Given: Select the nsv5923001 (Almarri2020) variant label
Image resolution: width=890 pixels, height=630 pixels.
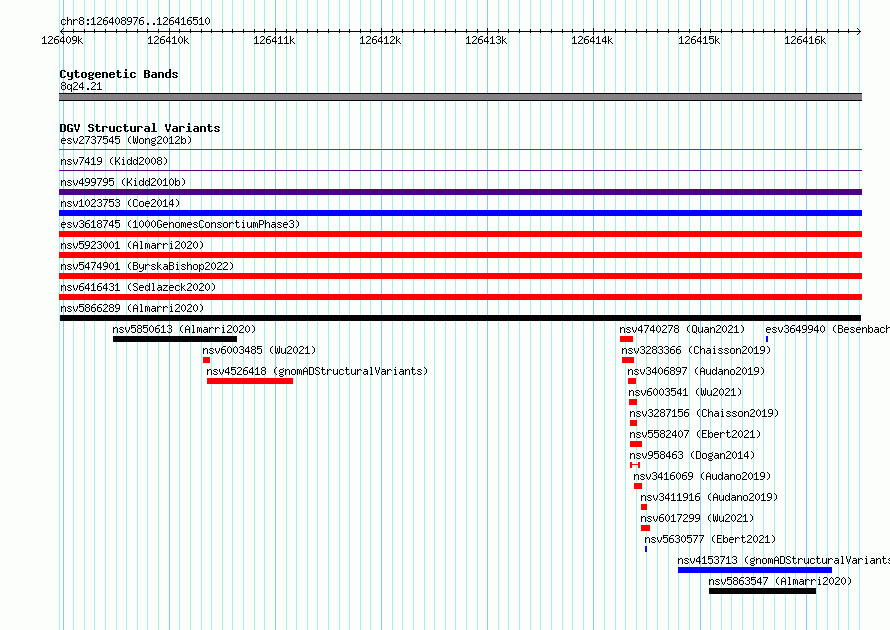Looking at the screenshot, I should click(132, 245).
